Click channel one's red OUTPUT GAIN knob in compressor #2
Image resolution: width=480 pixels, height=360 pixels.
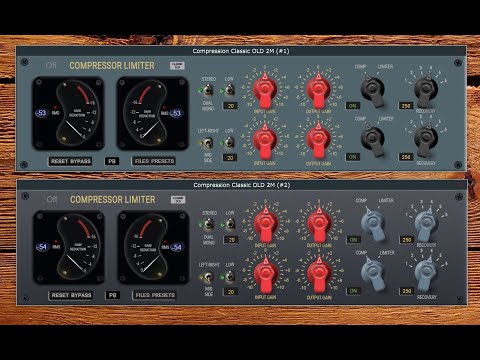(x=319, y=224)
